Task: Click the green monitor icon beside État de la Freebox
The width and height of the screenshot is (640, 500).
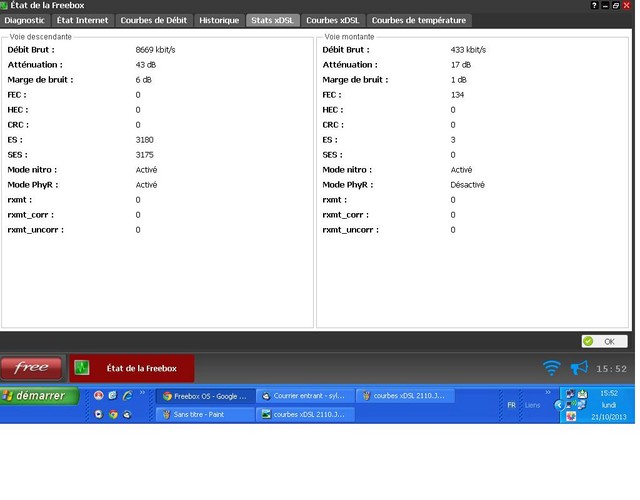Action: (82, 368)
